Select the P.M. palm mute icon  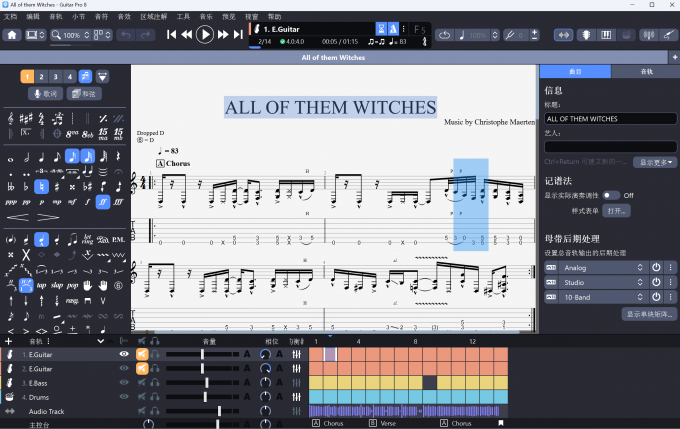pyautogui.click(x=119, y=239)
